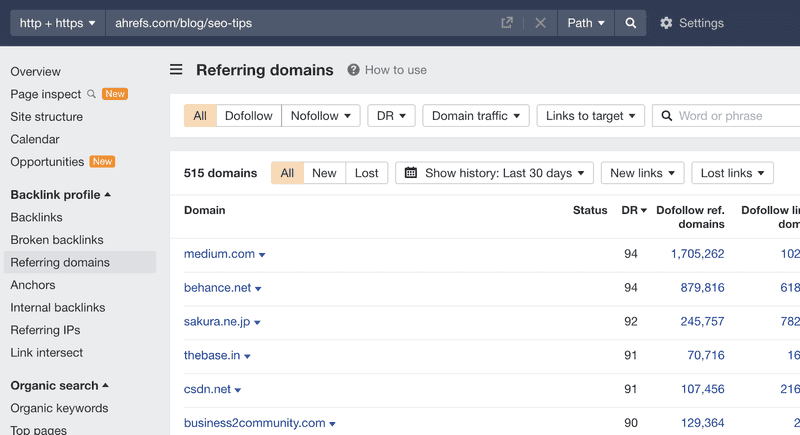Select the New domains tab
The width and height of the screenshot is (800, 435).
click(x=324, y=173)
